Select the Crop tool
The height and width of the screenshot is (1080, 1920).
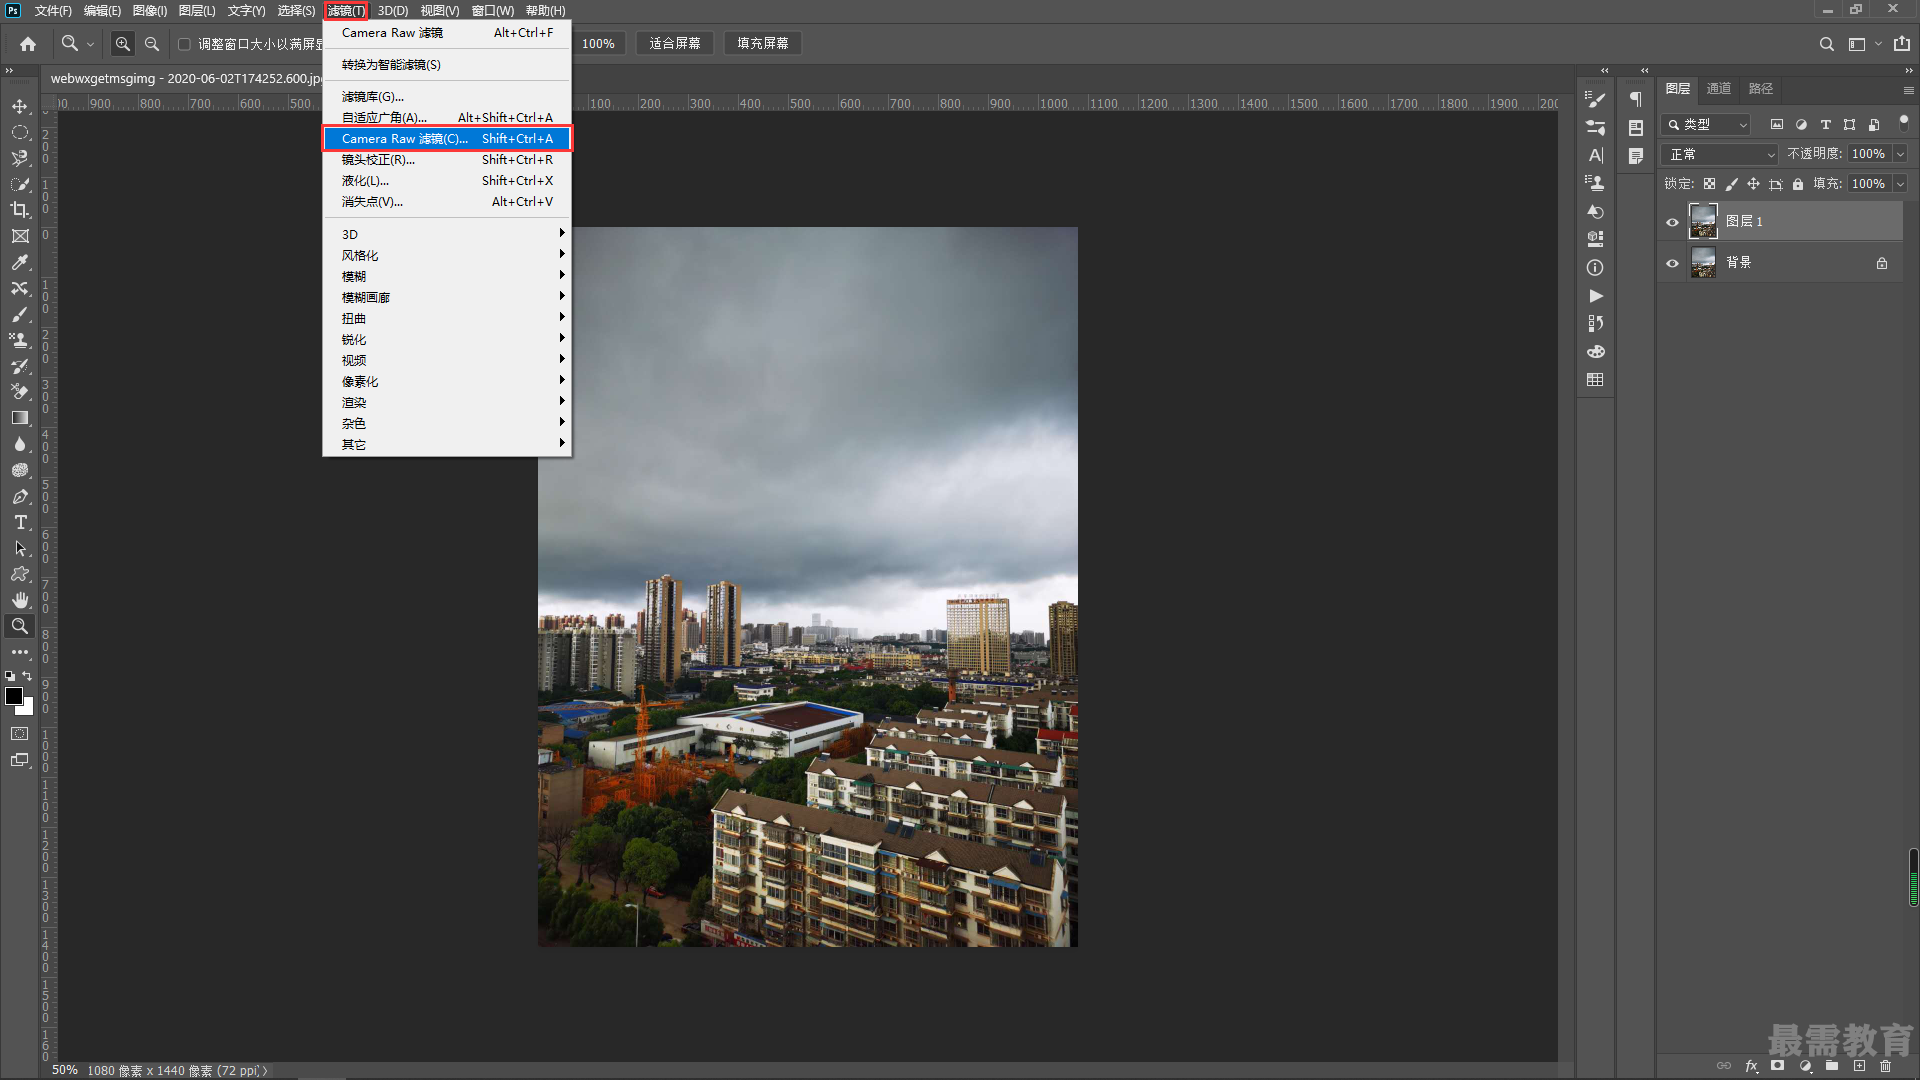(20, 210)
